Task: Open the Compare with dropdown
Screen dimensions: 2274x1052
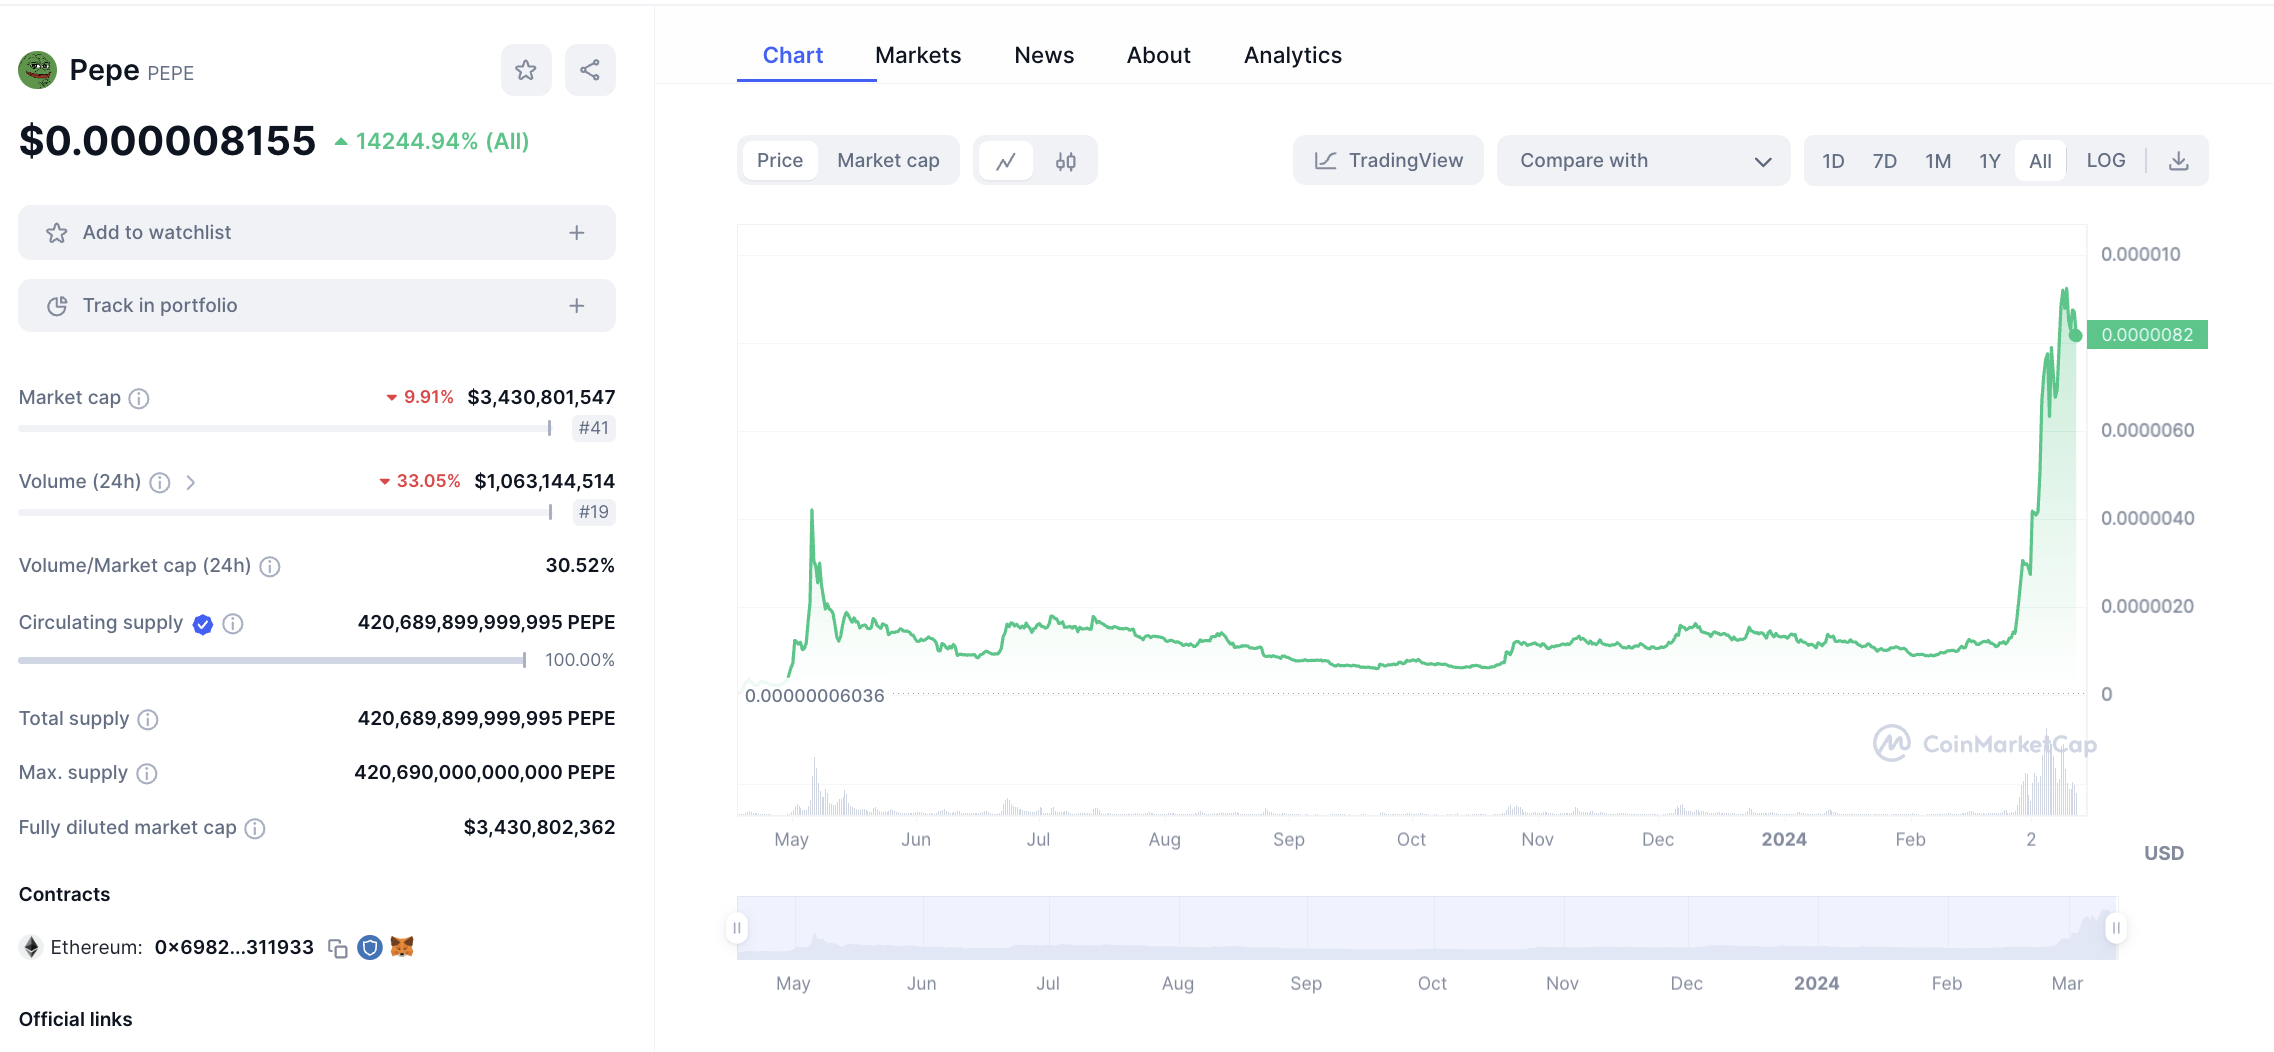Action: (1643, 161)
